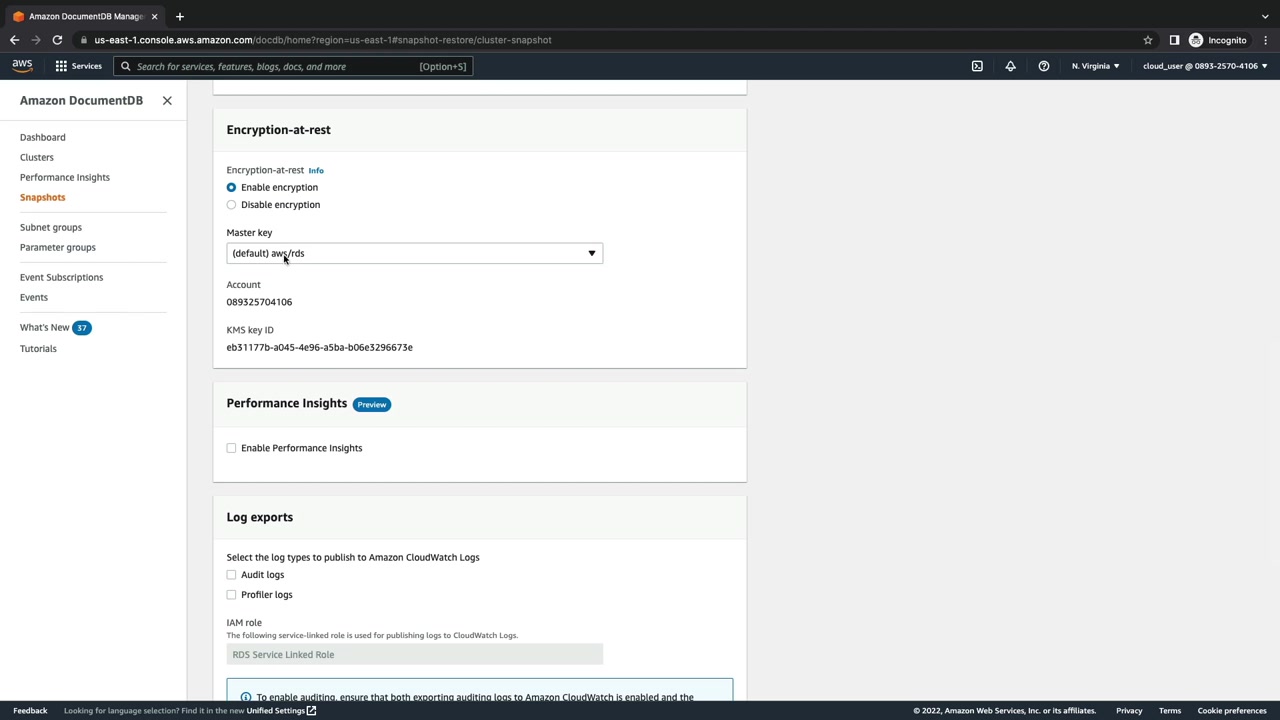Image resolution: width=1280 pixels, height=720 pixels.
Task: Open Snapshots in the sidebar
Action: 42,197
